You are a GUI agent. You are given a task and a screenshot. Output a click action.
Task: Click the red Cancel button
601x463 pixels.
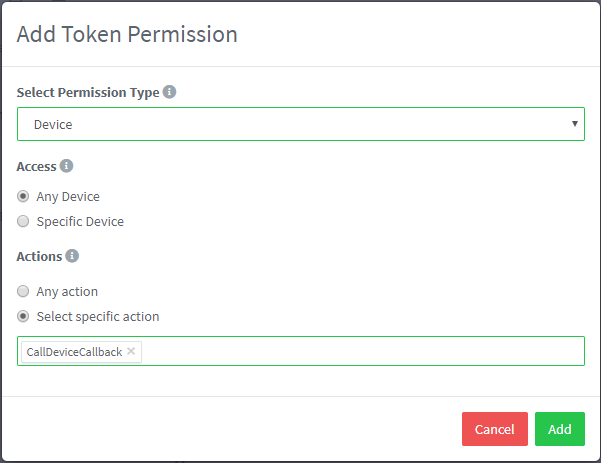coord(495,429)
